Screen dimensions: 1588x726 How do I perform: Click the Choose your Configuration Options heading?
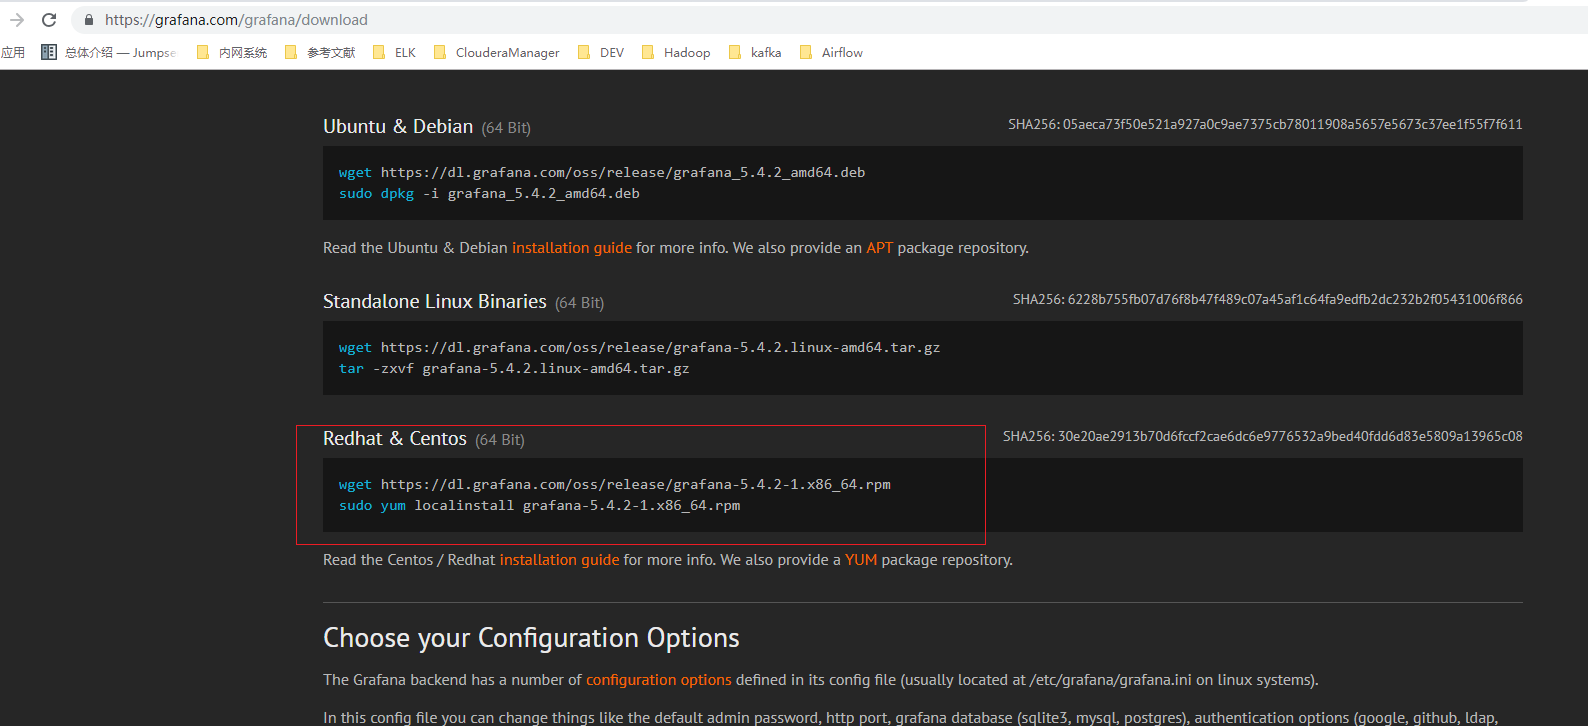coord(531,638)
